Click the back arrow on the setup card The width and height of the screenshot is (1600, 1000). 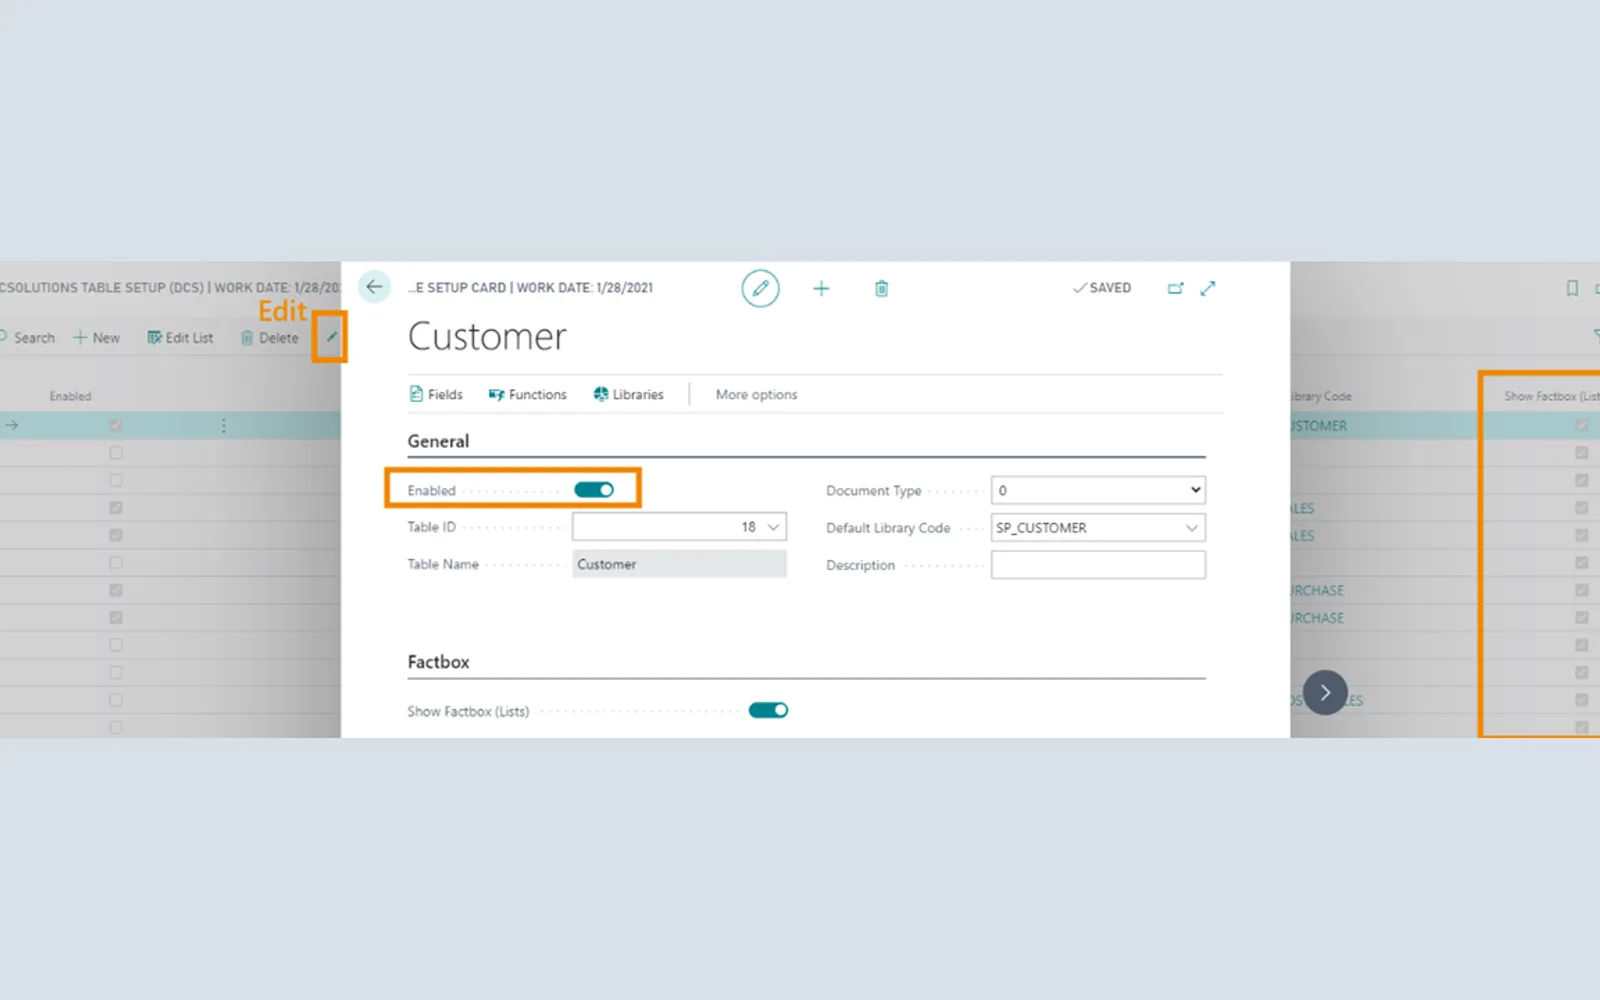[374, 287]
